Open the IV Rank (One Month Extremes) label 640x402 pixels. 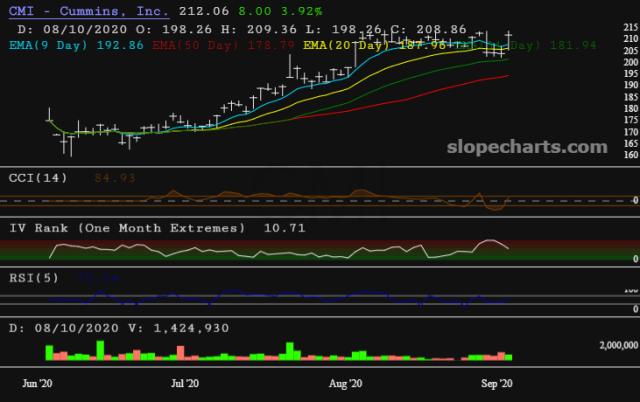click(x=127, y=228)
